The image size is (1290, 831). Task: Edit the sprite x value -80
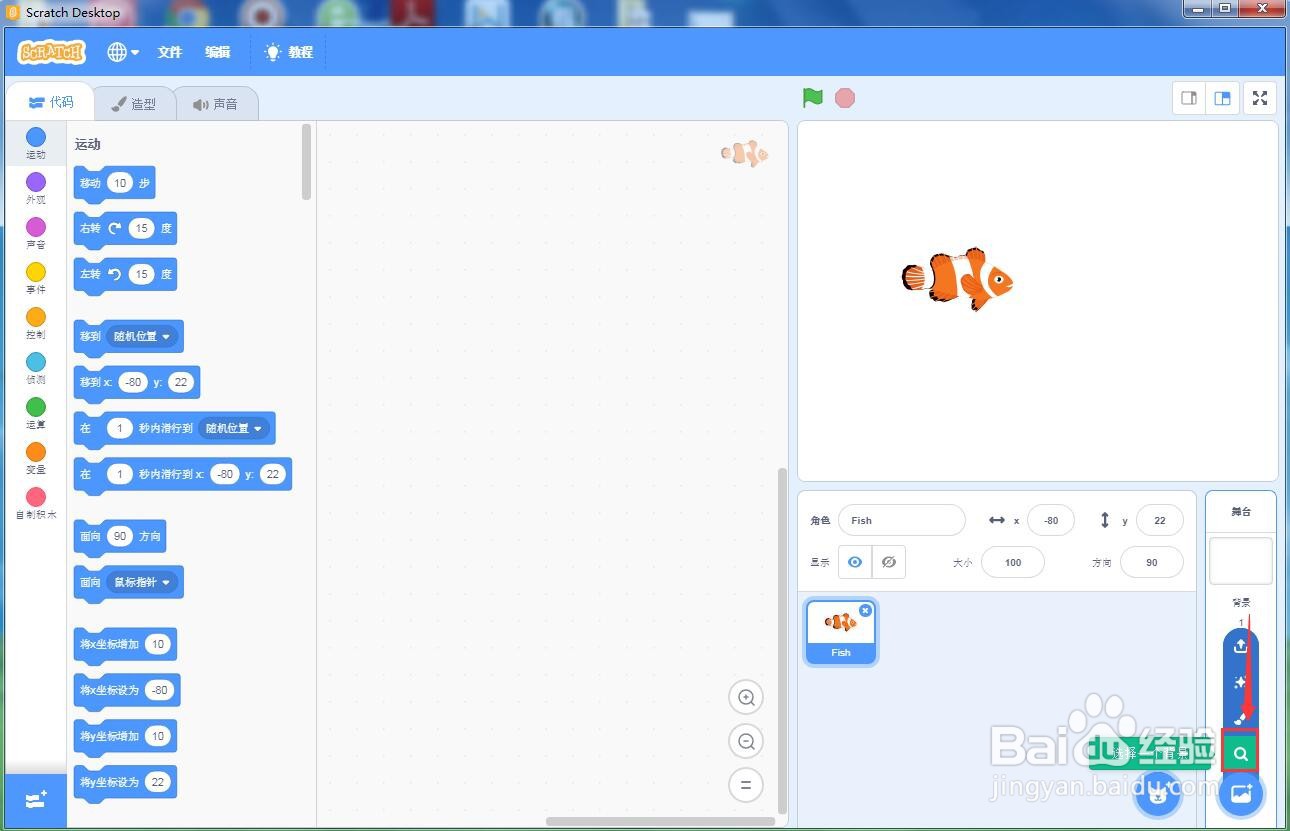coord(1051,520)
